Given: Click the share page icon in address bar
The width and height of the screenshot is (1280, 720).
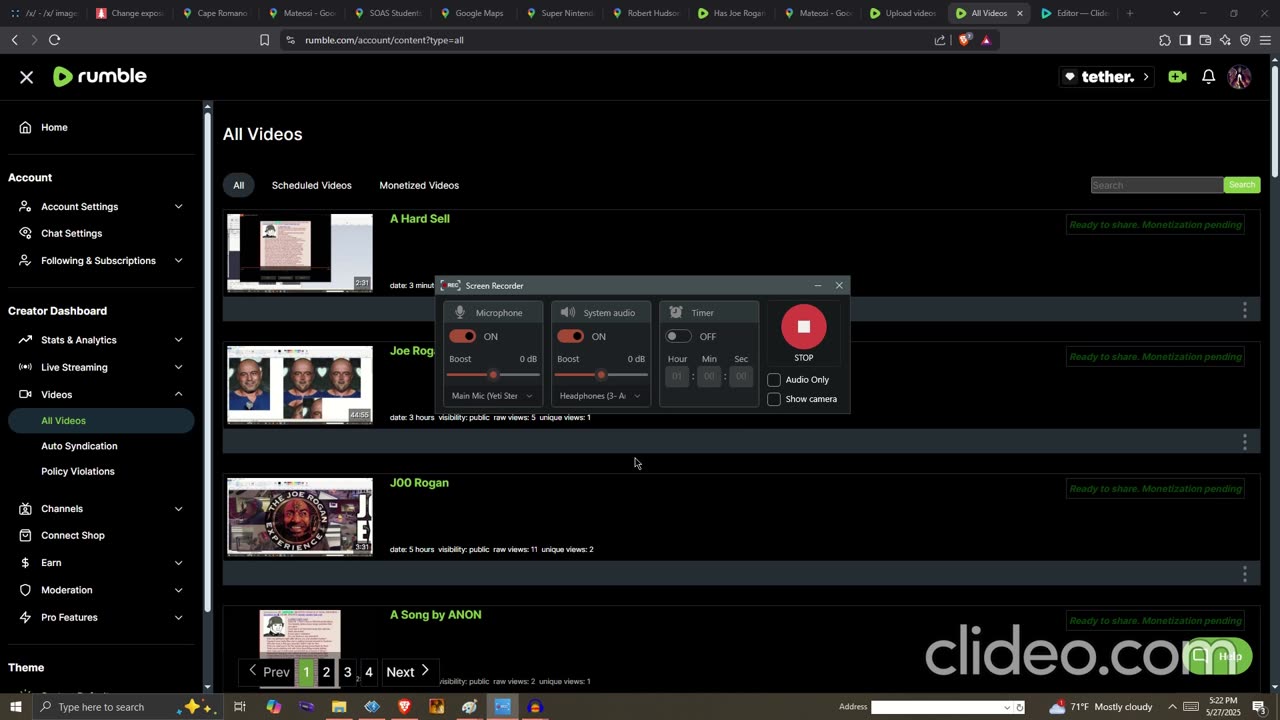Looking at the screenshot, I should (x=940, y=40).
